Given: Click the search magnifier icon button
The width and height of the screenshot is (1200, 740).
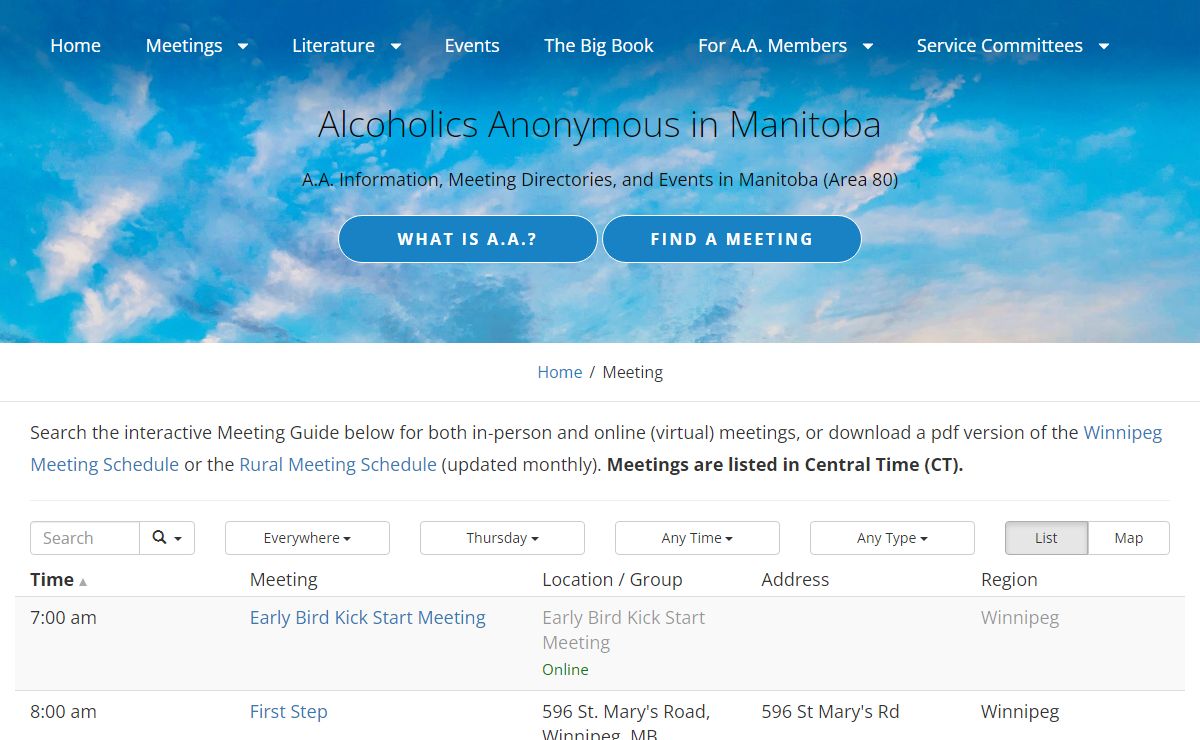Looking at the screenshot, I should click(167, 538).
